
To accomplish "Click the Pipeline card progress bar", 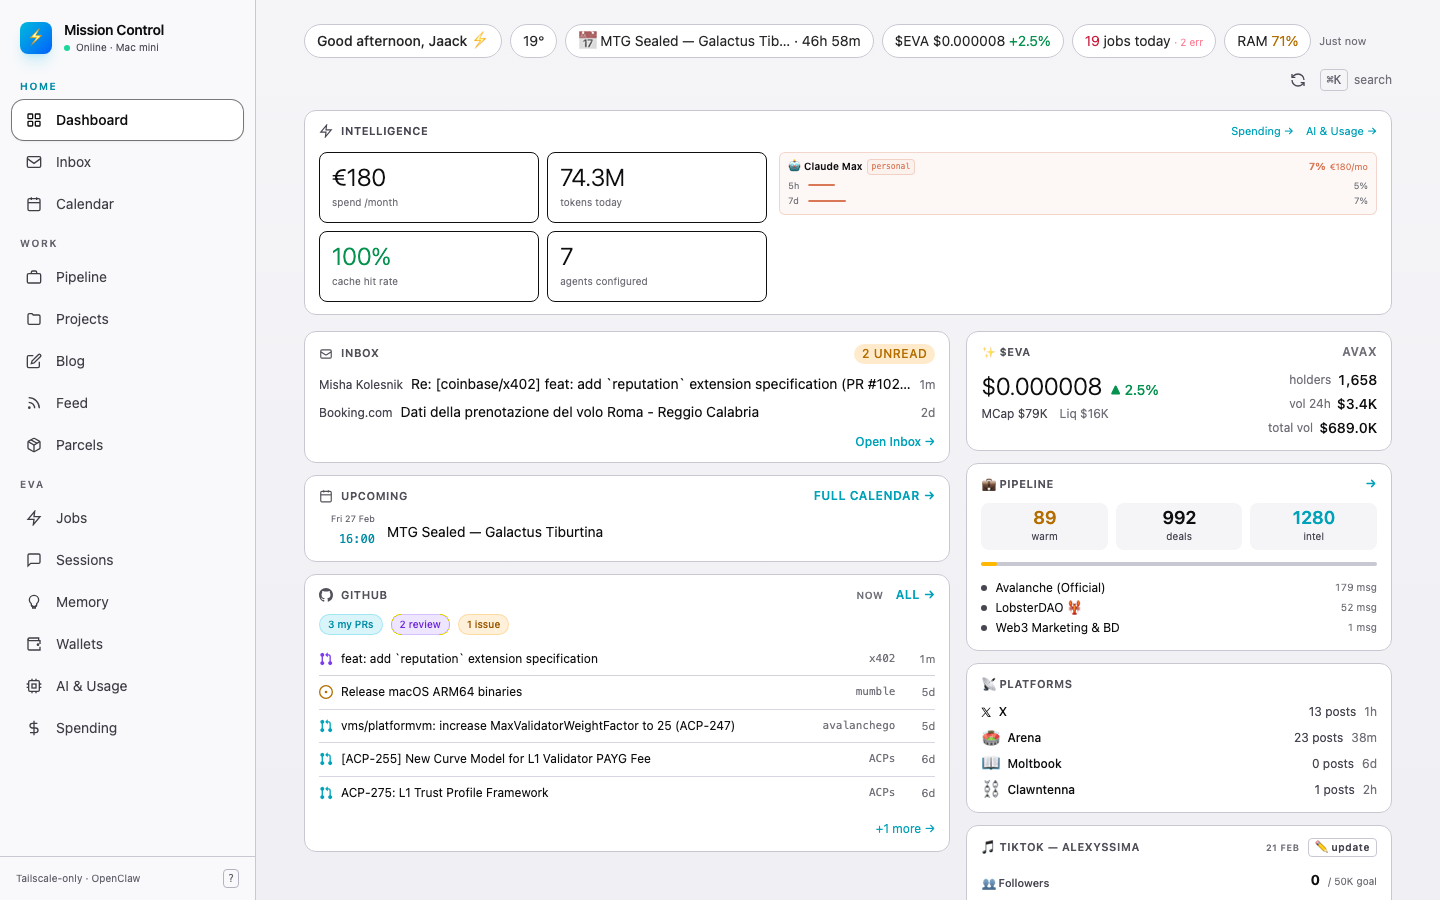I will [1179, 564].
